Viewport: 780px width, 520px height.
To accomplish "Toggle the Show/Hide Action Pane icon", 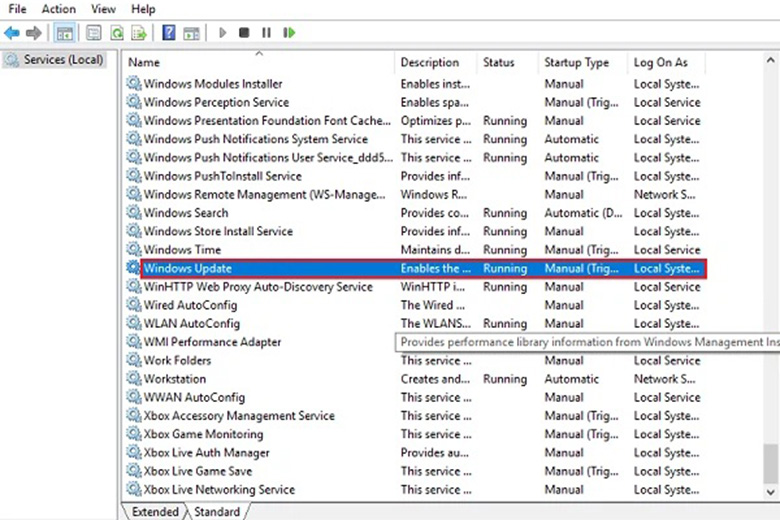I will tap(192, 33).
